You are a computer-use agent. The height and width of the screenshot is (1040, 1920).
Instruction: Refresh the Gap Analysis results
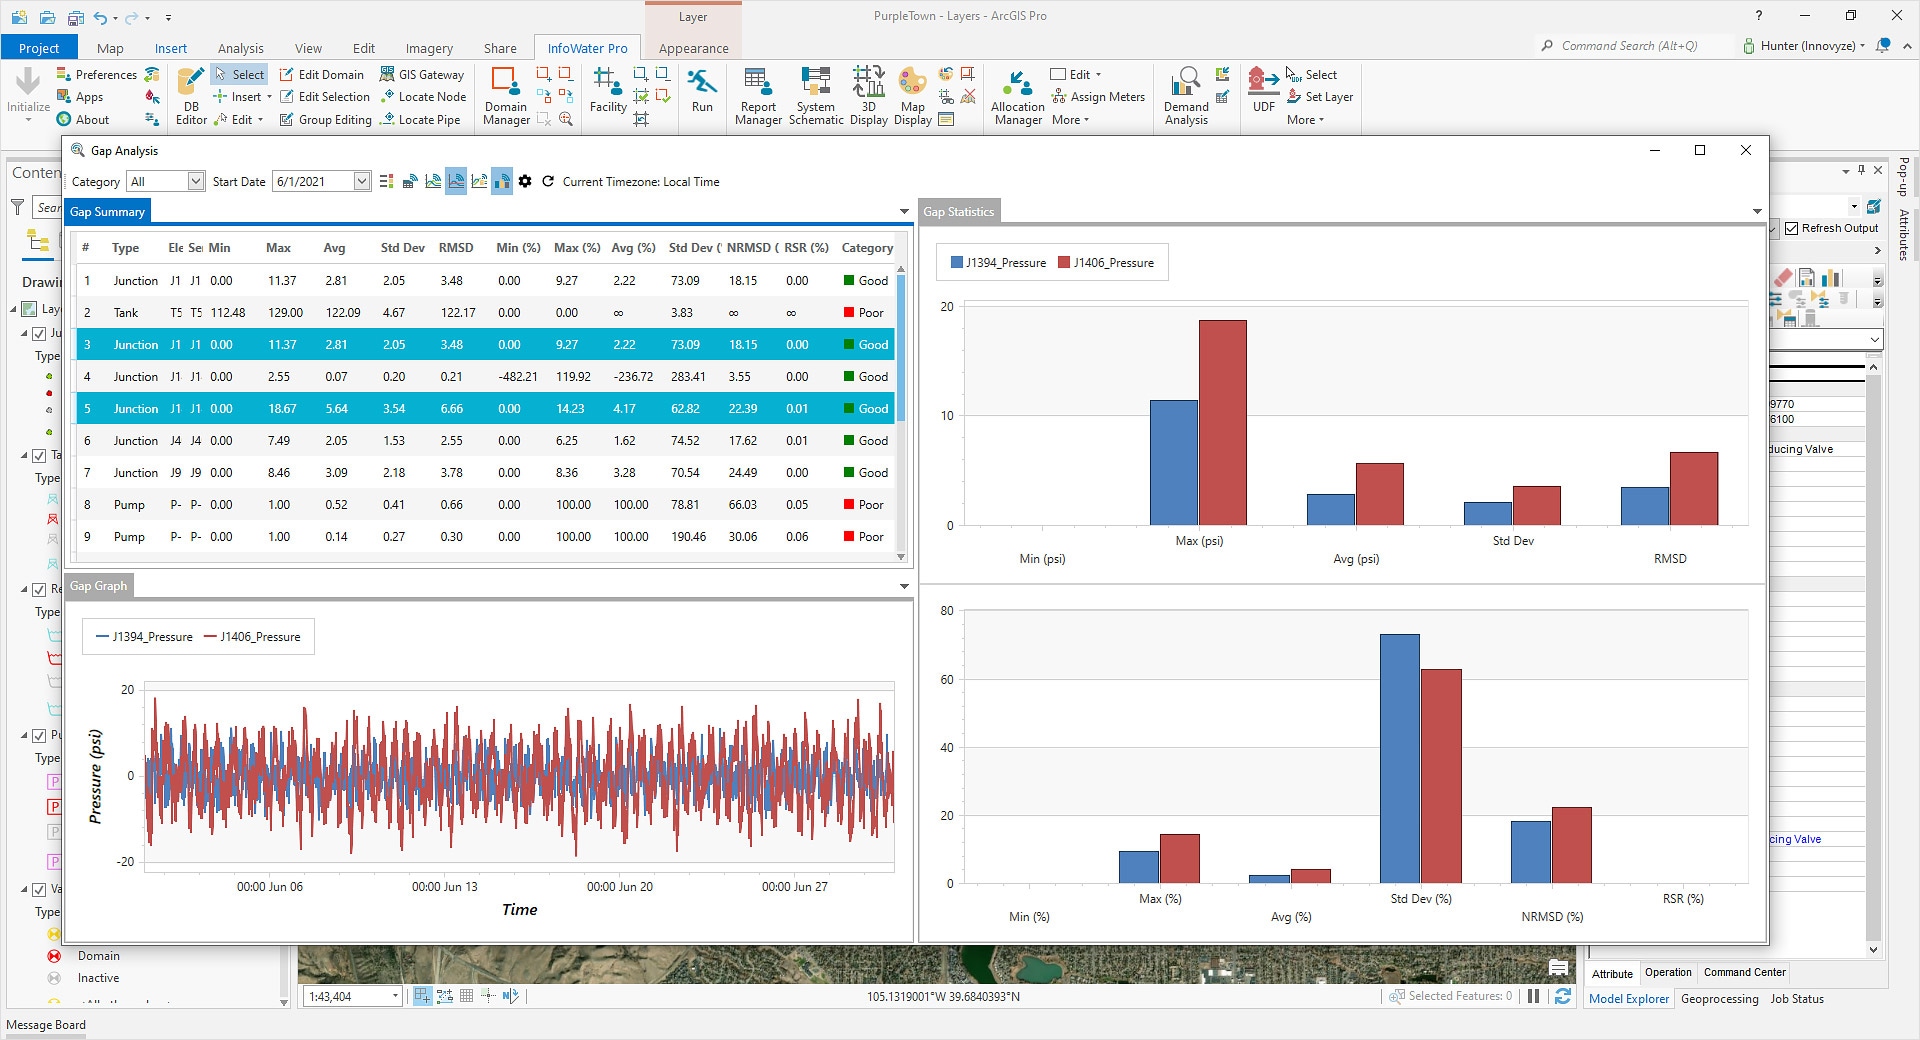point(548,181)
